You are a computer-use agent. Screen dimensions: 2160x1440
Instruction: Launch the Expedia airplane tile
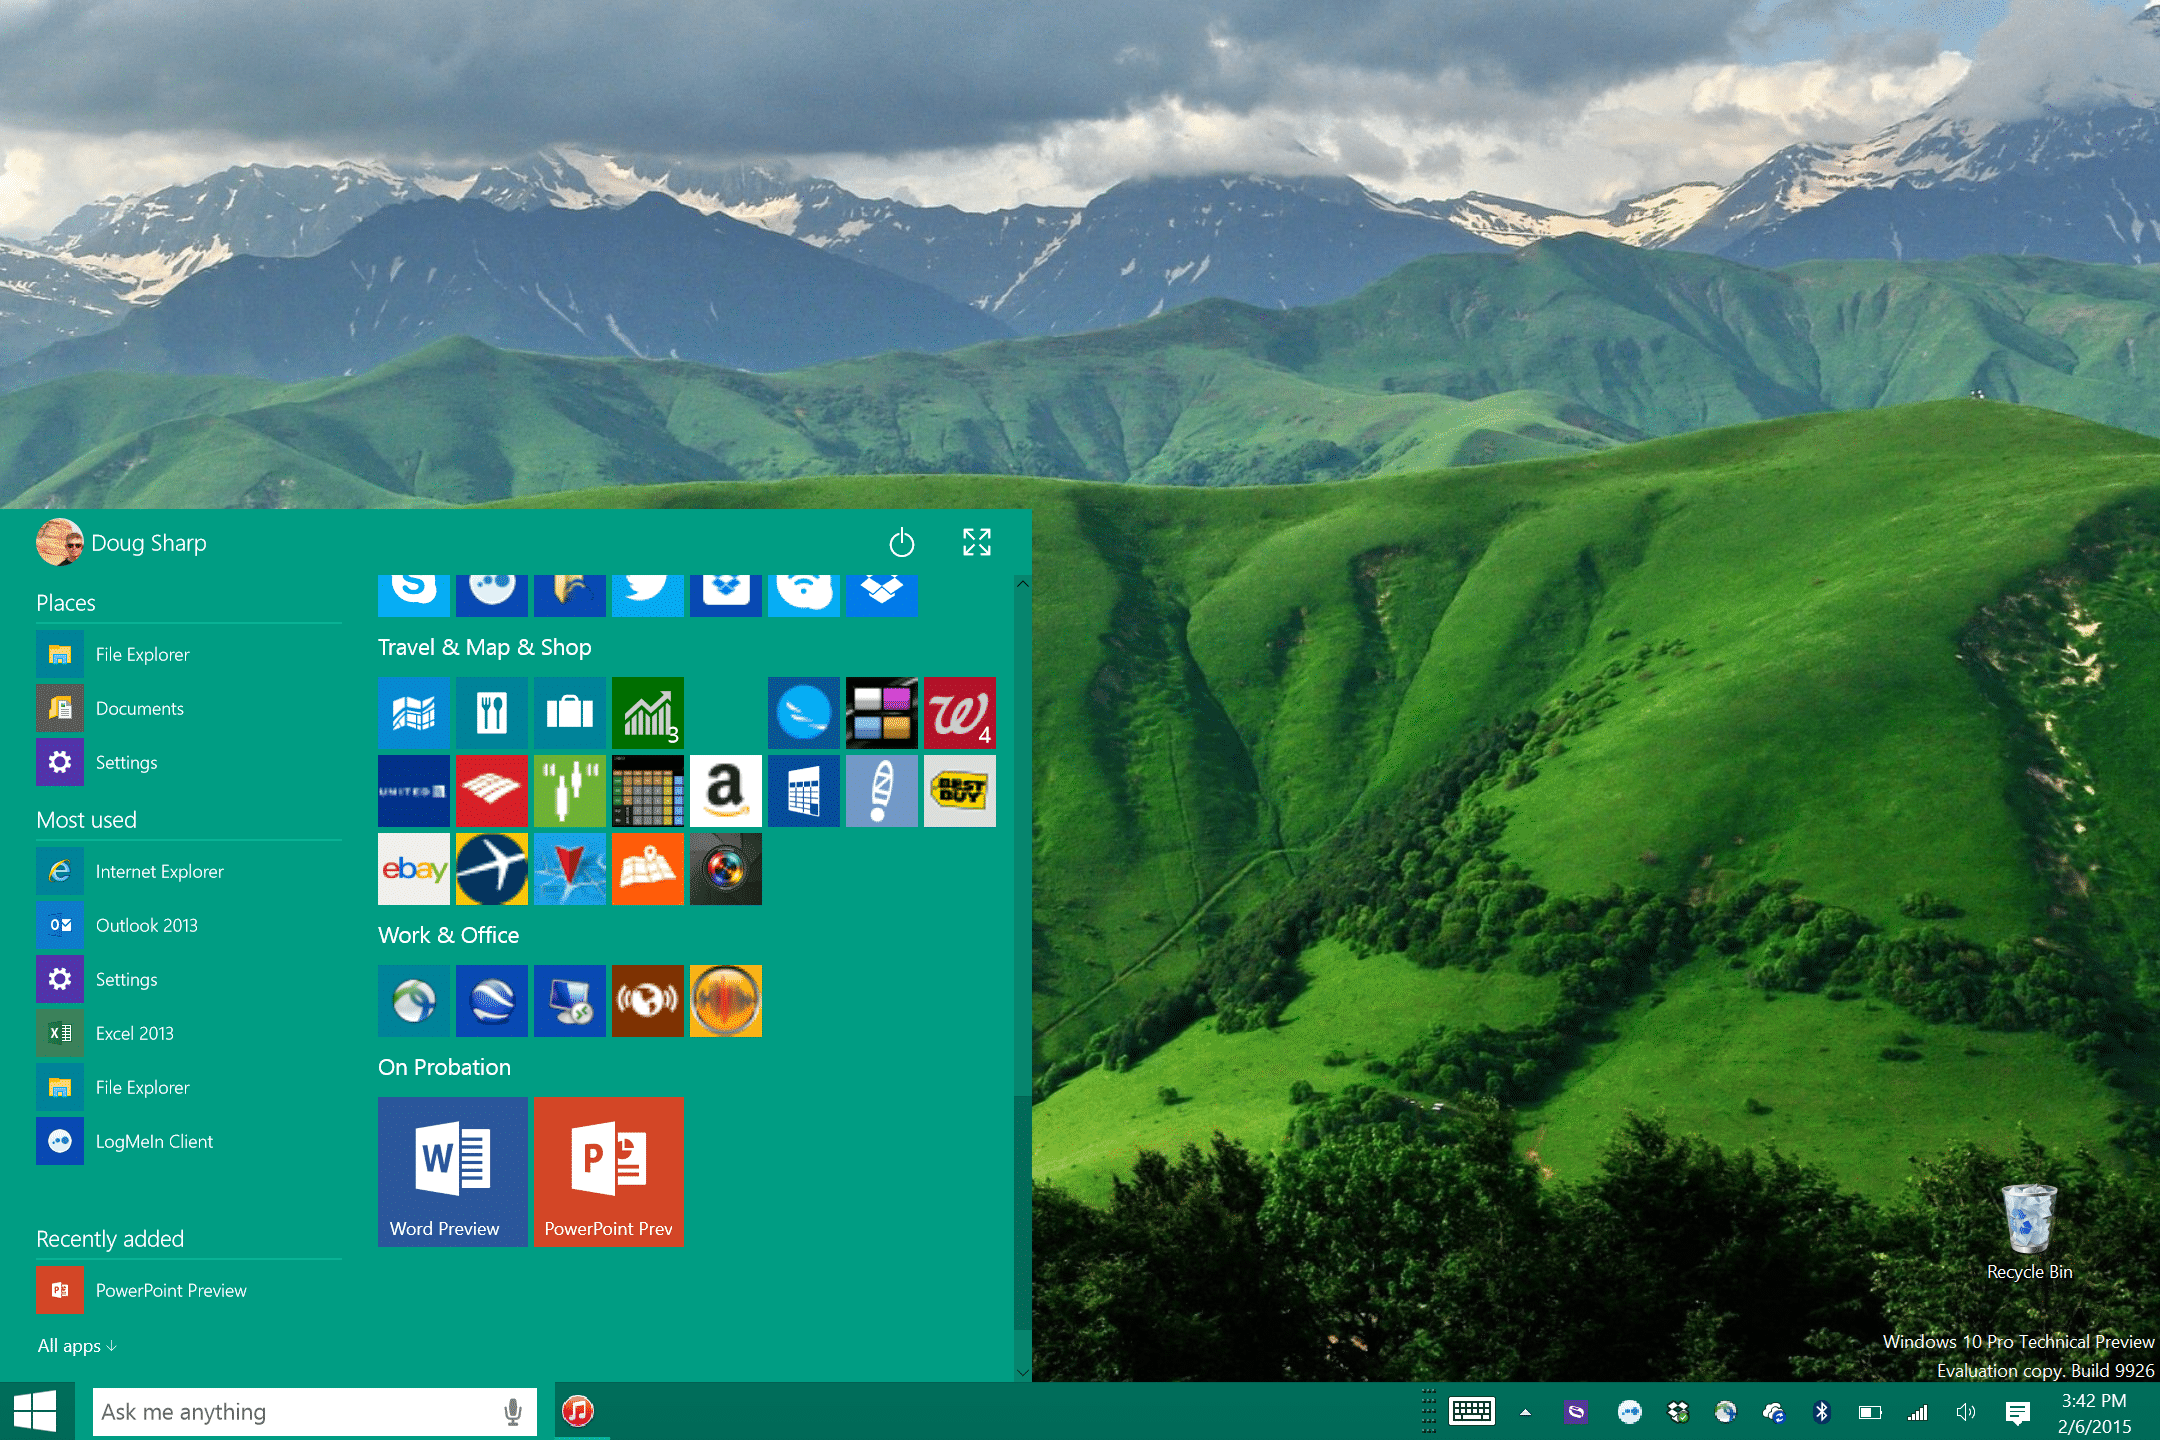click(x=491, y=869)
